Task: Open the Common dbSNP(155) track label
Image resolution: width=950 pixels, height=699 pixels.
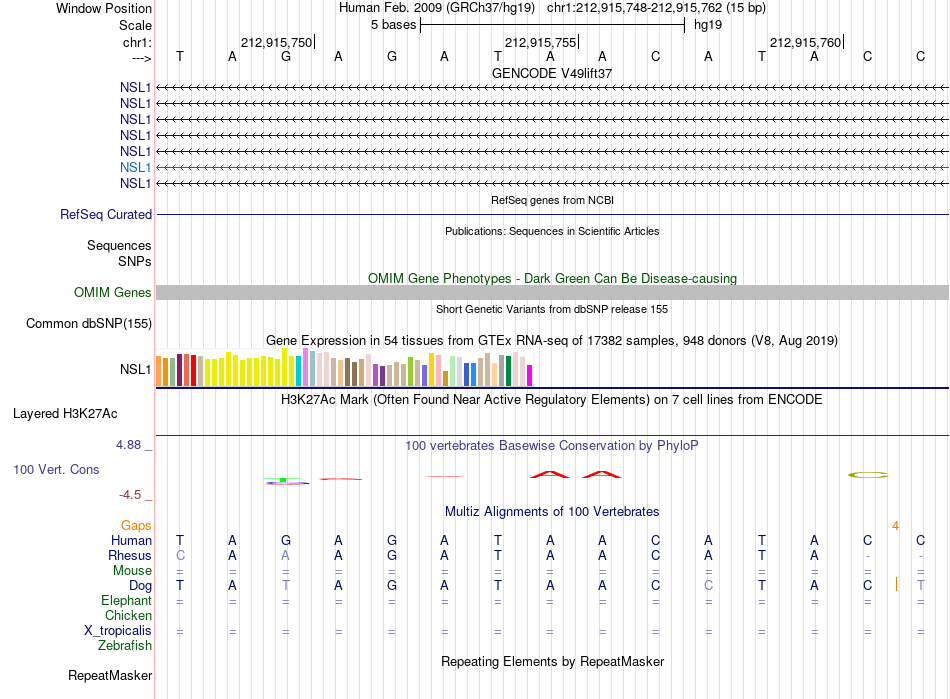Action: [89, 323]
